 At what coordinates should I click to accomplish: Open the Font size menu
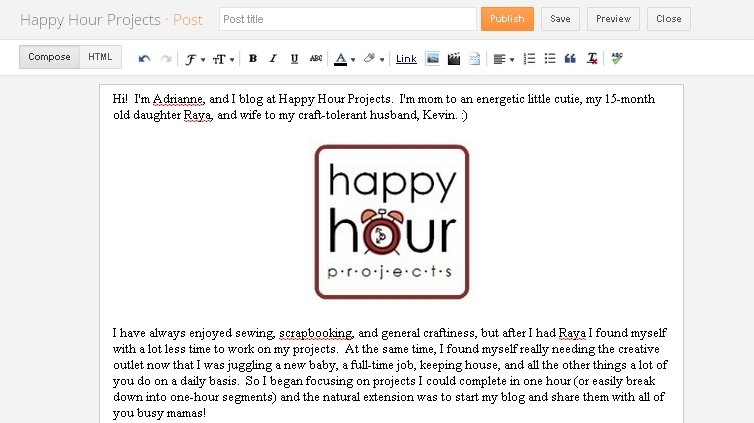coord(223,59)
